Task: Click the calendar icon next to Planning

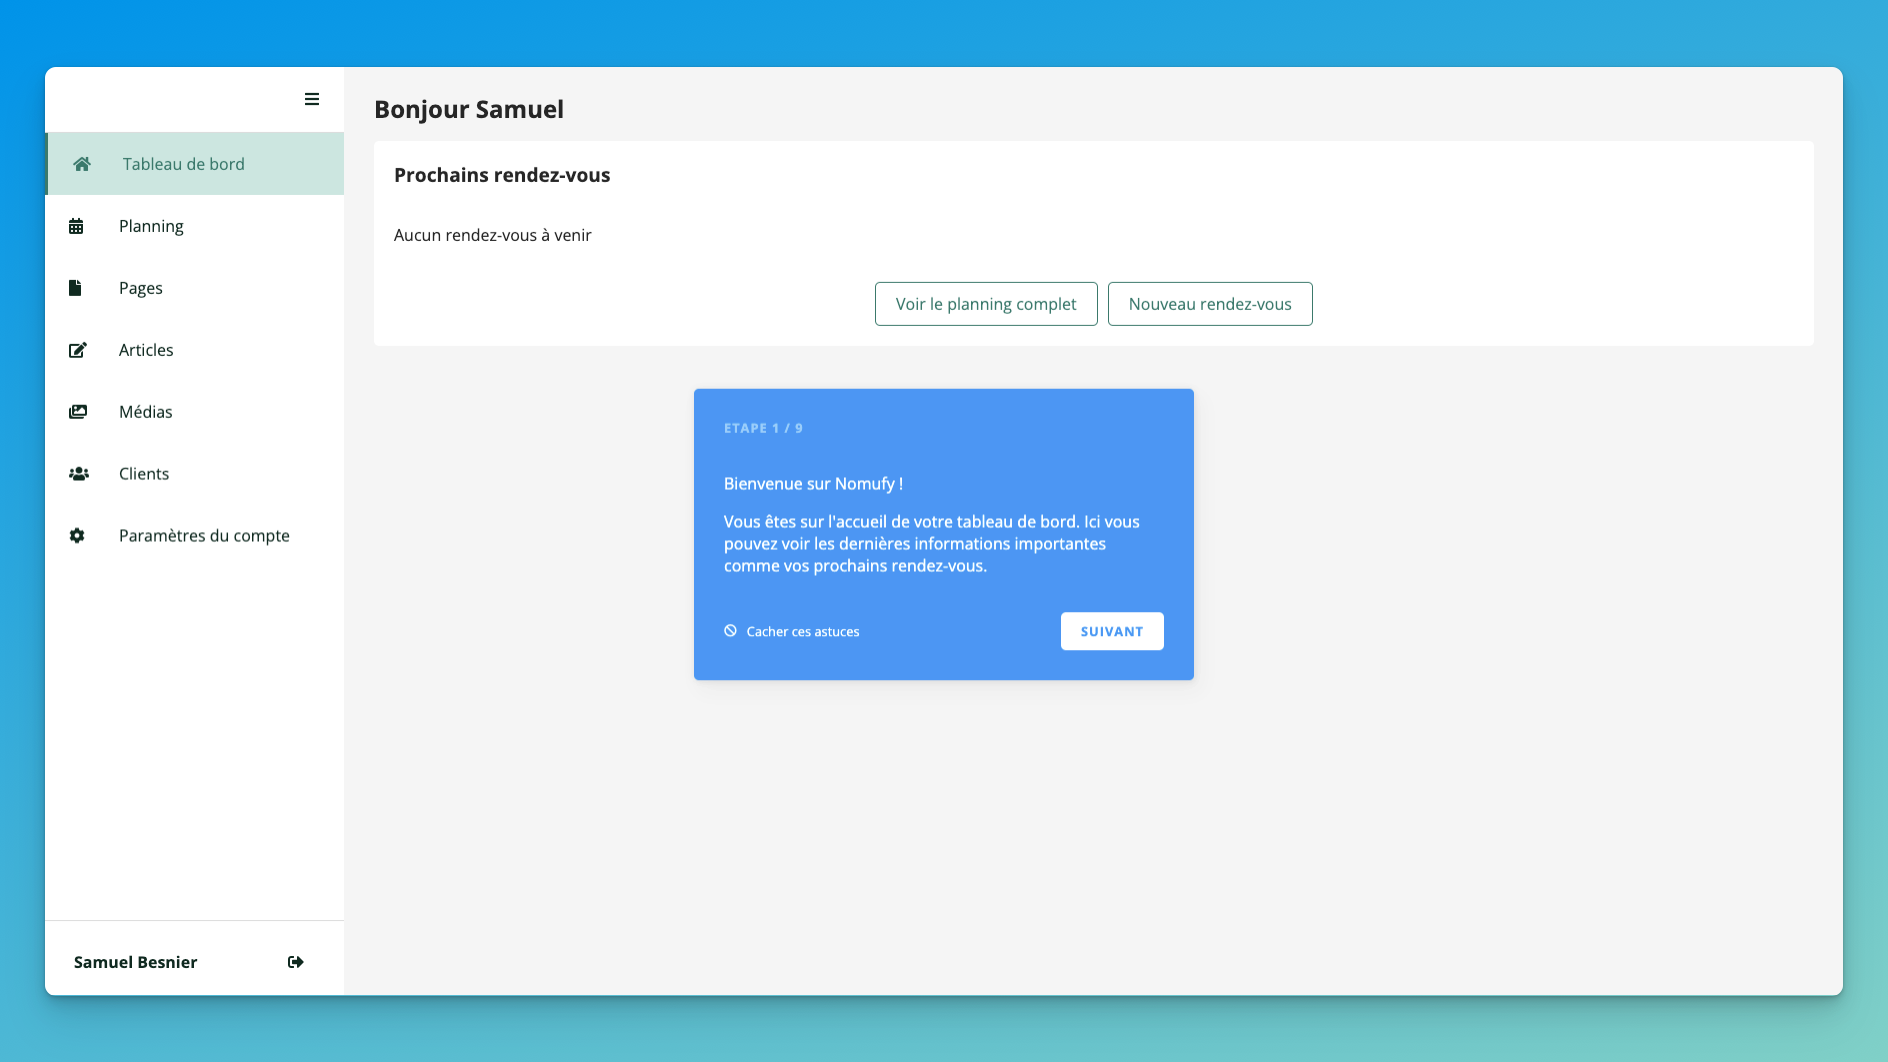Action: pos(76,226)
